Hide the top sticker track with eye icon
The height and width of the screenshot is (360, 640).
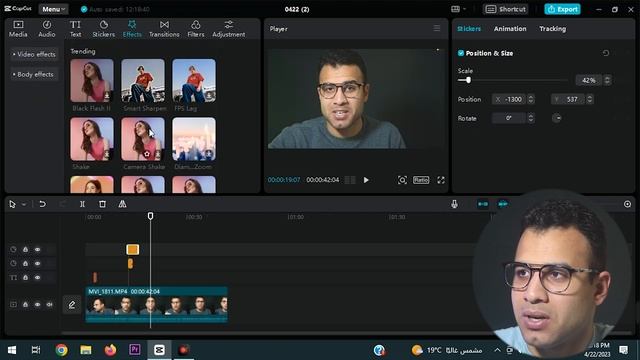coord(38,249)
